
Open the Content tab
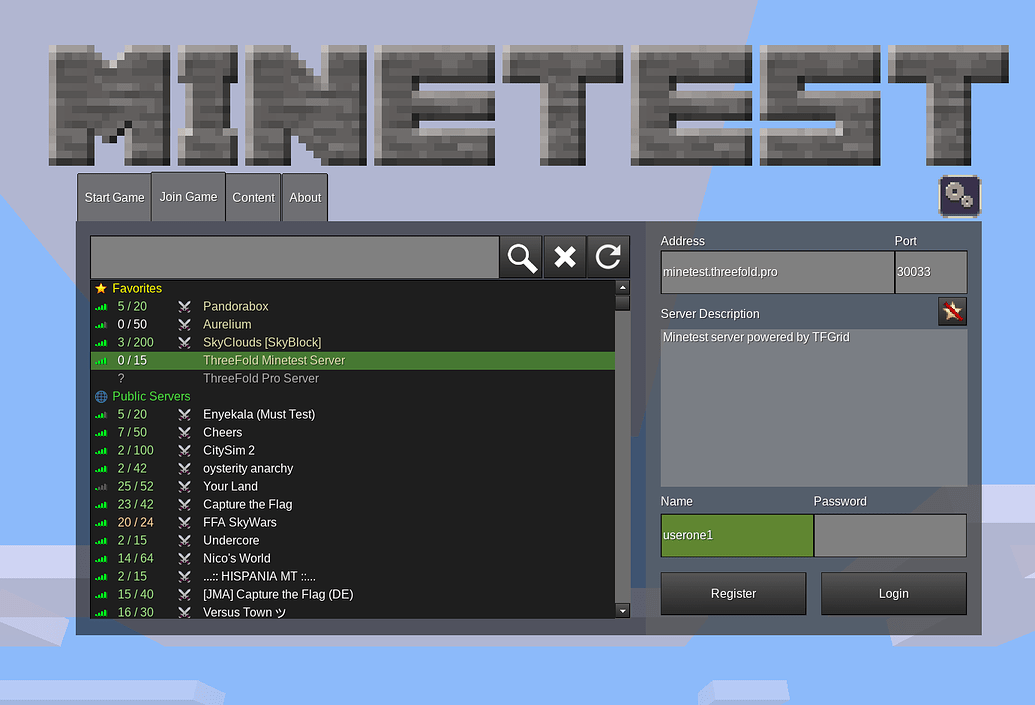pyautogui.click(x=253, y=198)
